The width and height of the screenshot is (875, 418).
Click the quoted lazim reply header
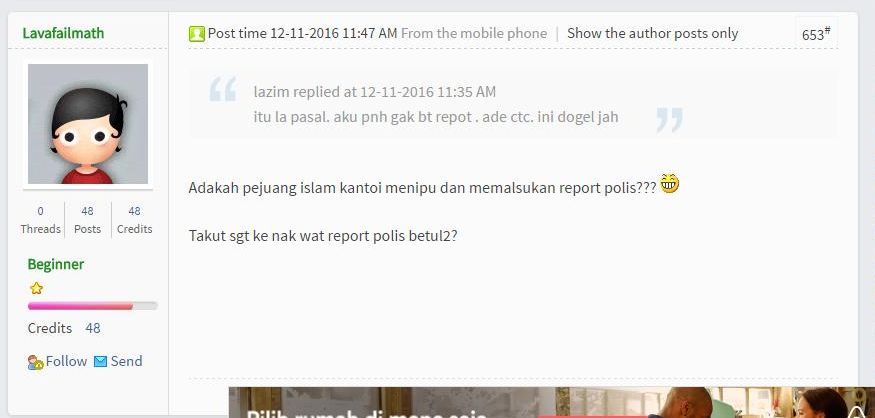[x=374, y=92]
